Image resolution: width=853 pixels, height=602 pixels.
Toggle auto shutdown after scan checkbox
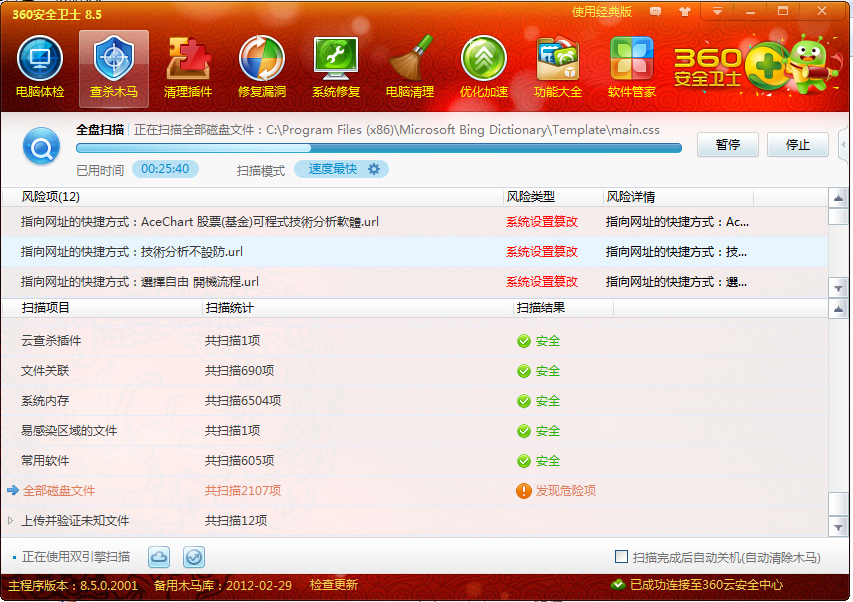[621, 556]
